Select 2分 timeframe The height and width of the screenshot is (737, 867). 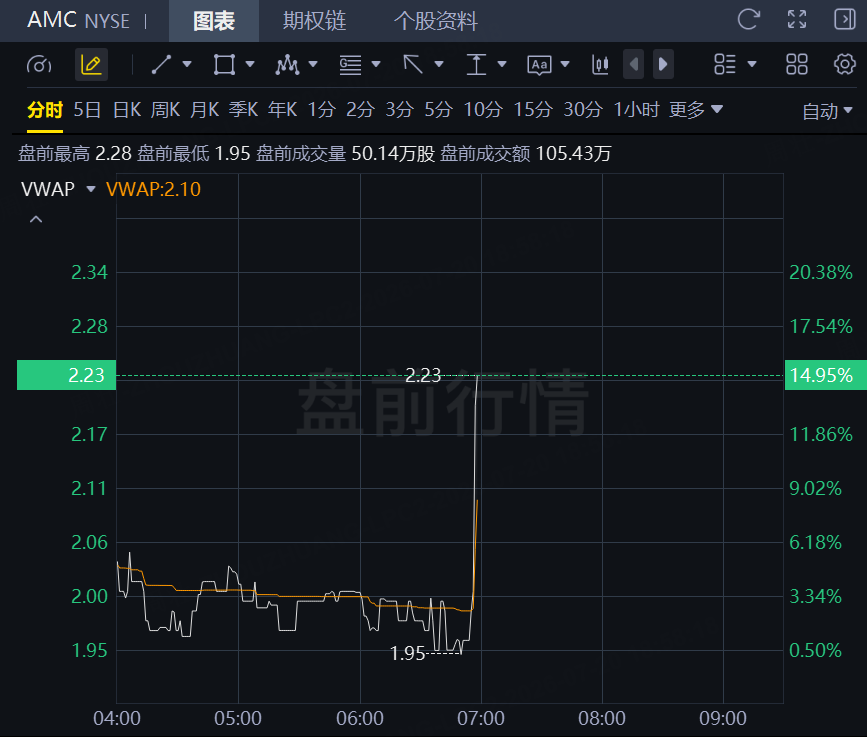[361, 109]
